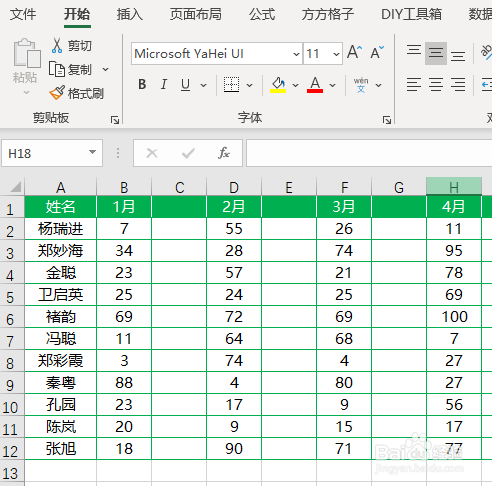
Task: Click the cell with value 100
Action: 454,317
